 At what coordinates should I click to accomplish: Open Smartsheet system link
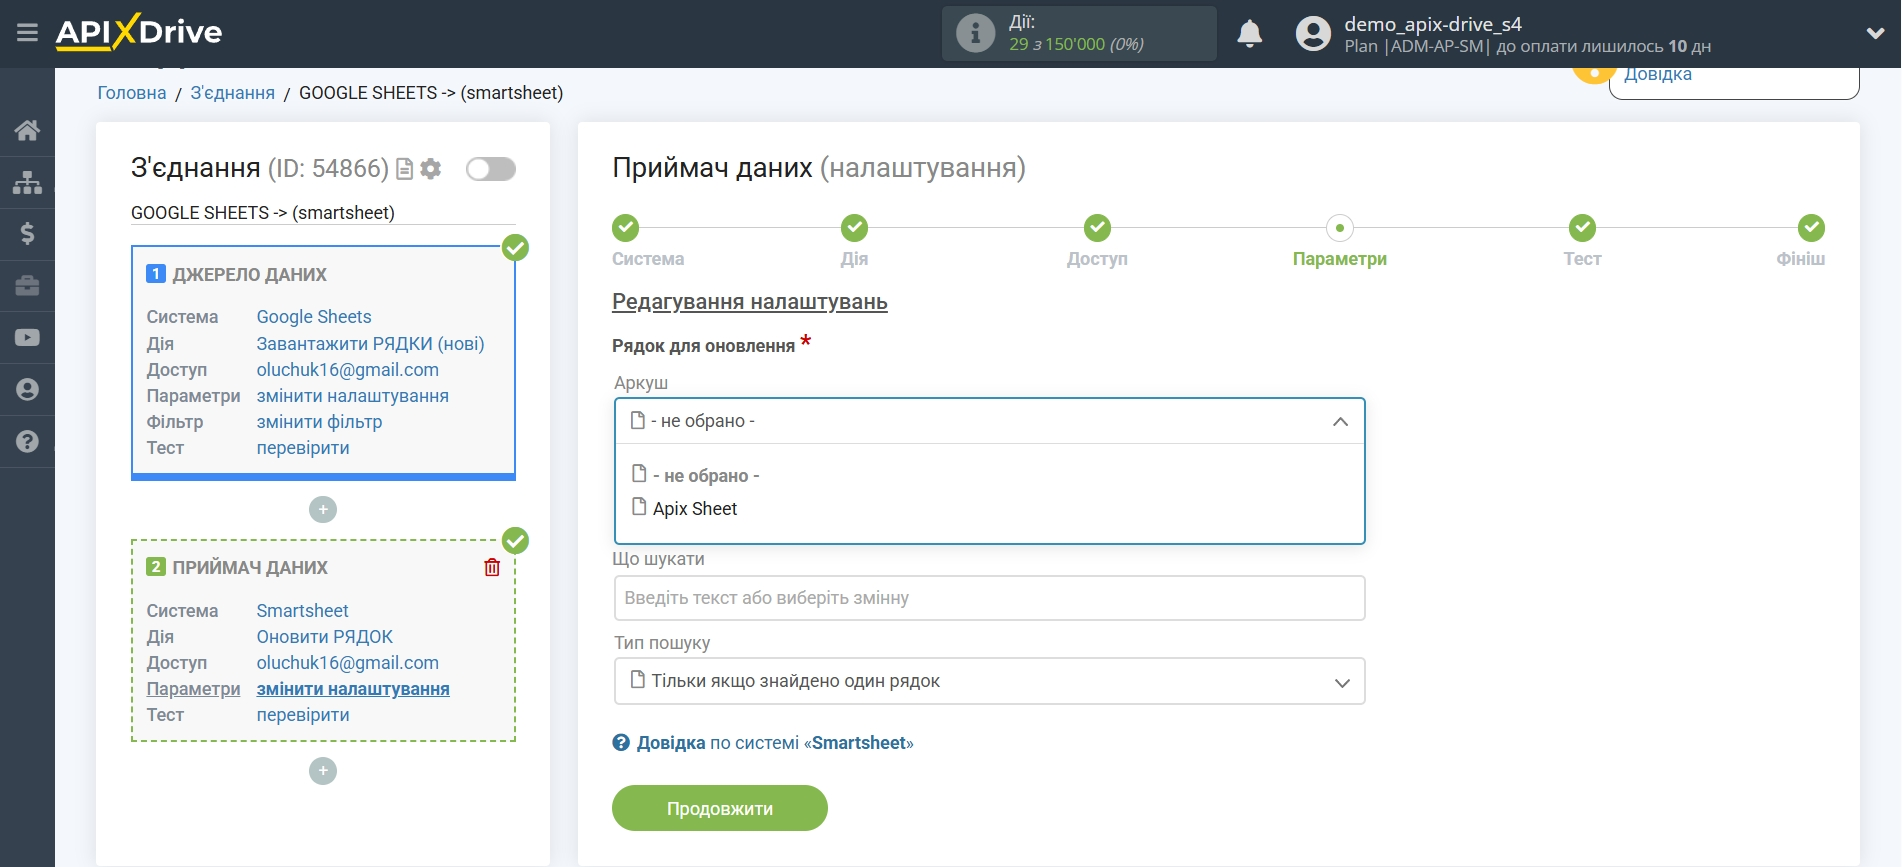click(x=303, y=611)
